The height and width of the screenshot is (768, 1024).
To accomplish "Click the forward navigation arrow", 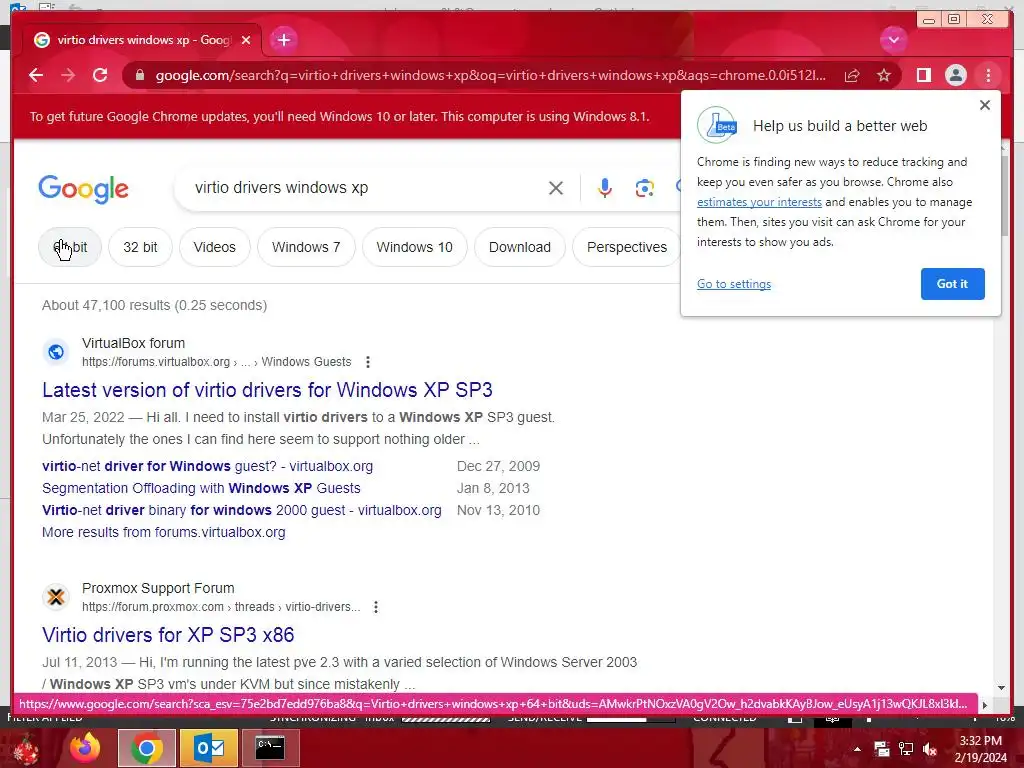I will (x=68, y=75).
